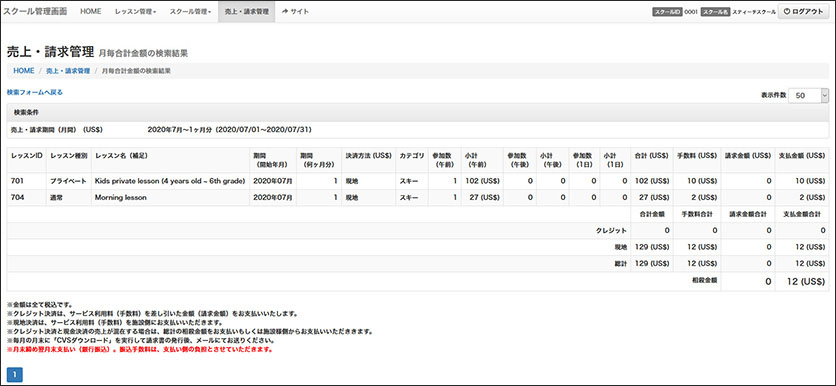
Task: Click the 102 (US$) total in row 701
Action: click(652, 181)
